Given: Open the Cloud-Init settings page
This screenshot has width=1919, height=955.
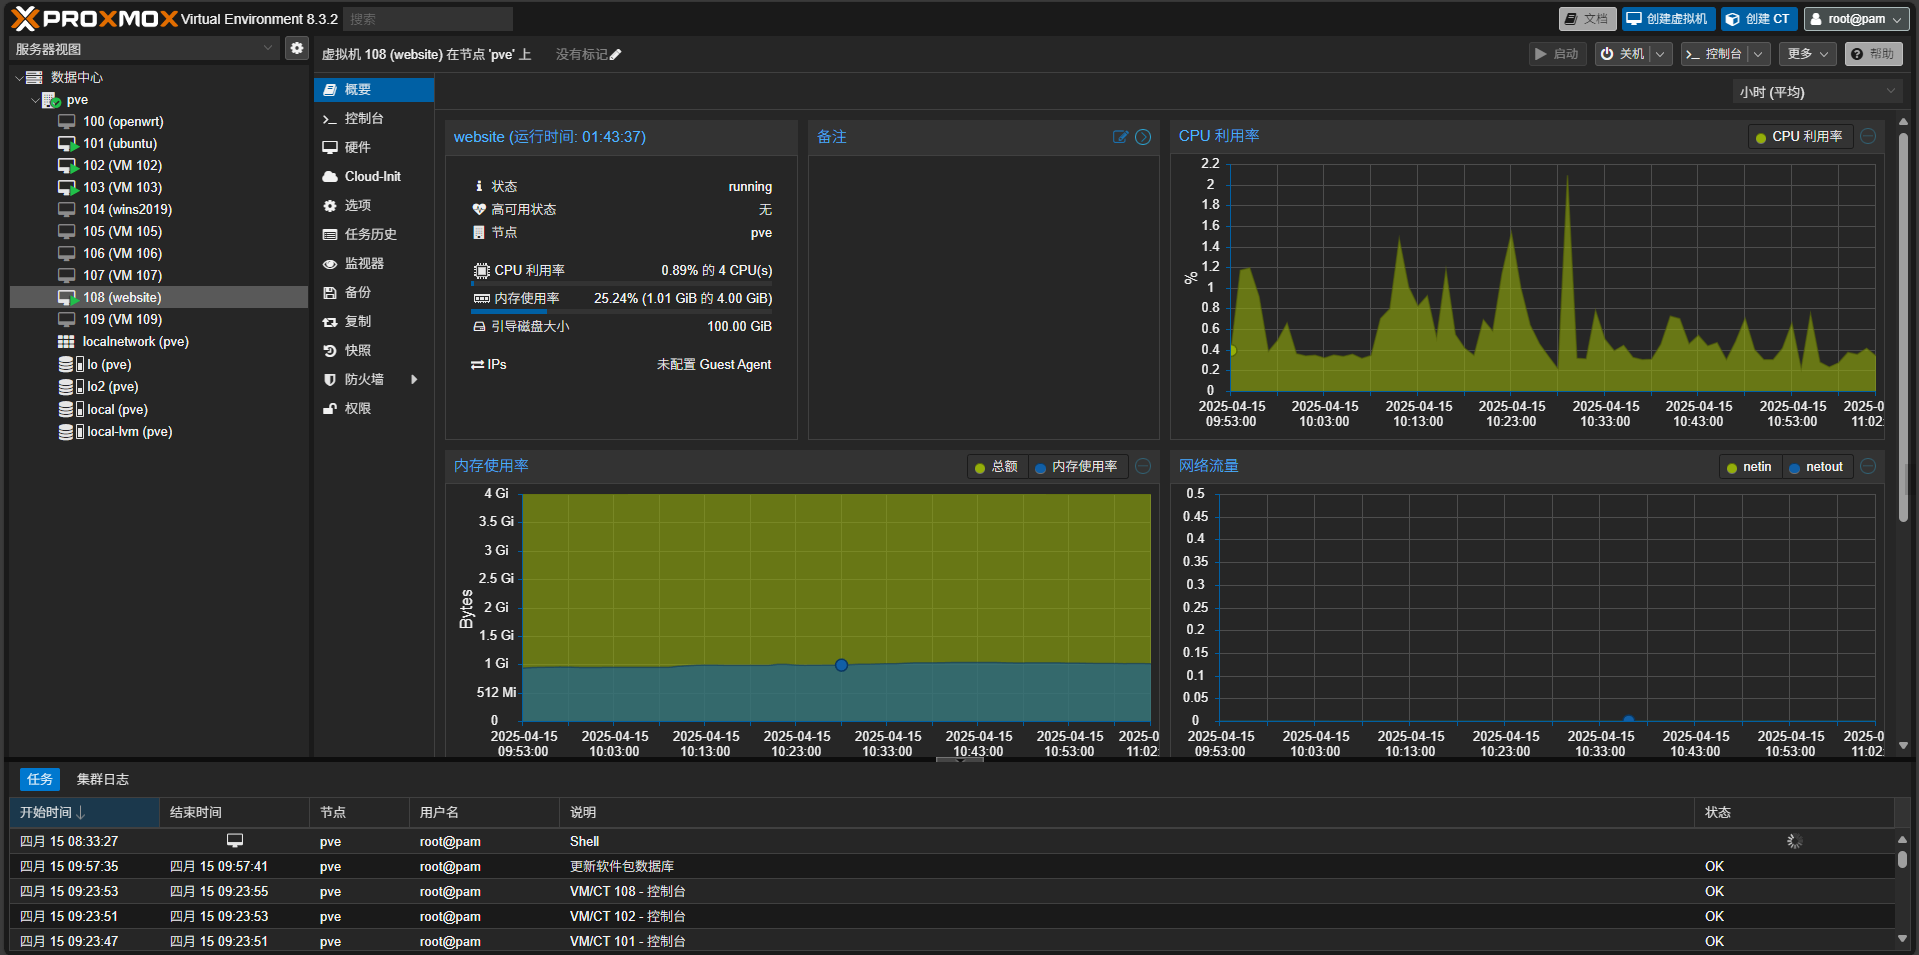Looking at the screenshot, I should 372,176.
